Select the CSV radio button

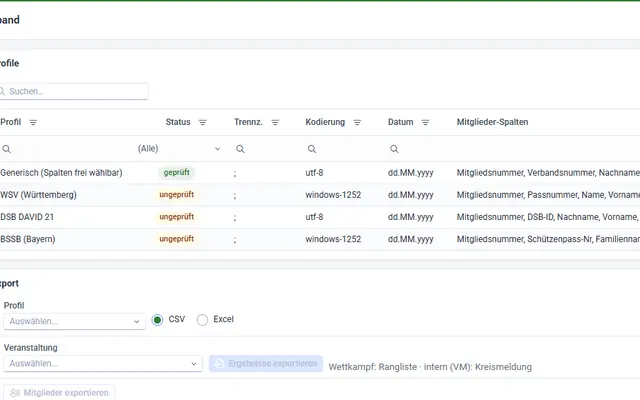[157, 320]
